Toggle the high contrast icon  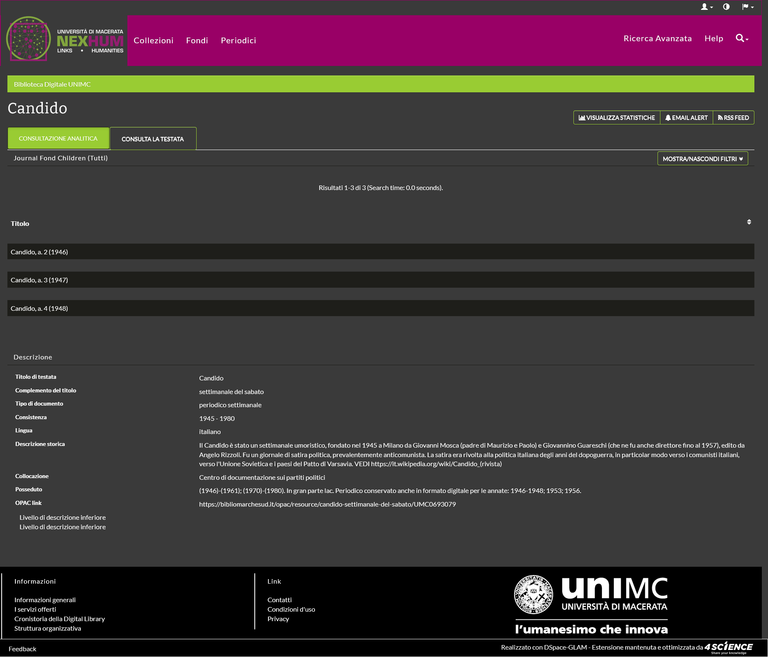tap(726, 7)
